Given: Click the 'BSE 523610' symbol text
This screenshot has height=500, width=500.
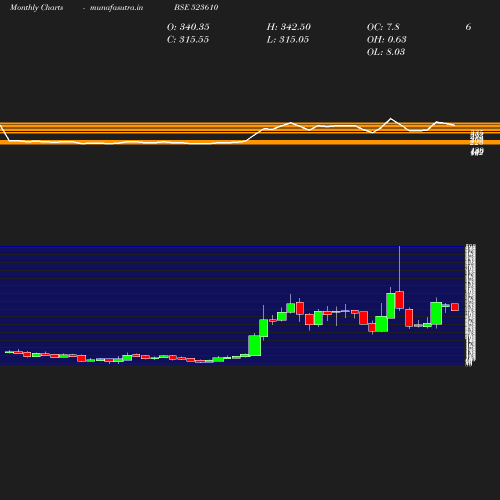Looking at the screenshot, I should pos(196,7).
